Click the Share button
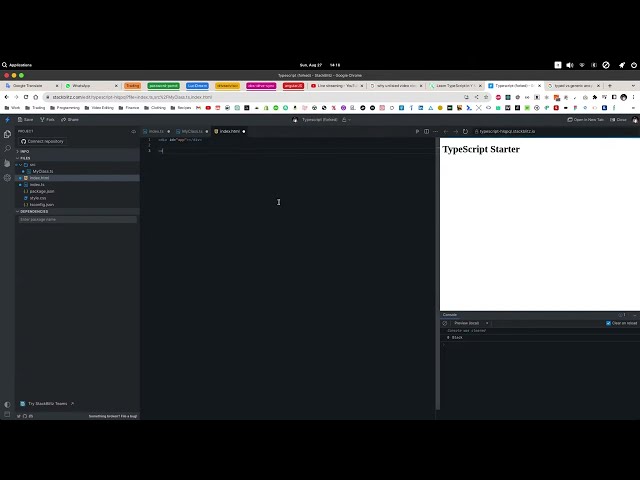Image resolution: width=640 pixels, height=480 pixels. pos(70,120)
